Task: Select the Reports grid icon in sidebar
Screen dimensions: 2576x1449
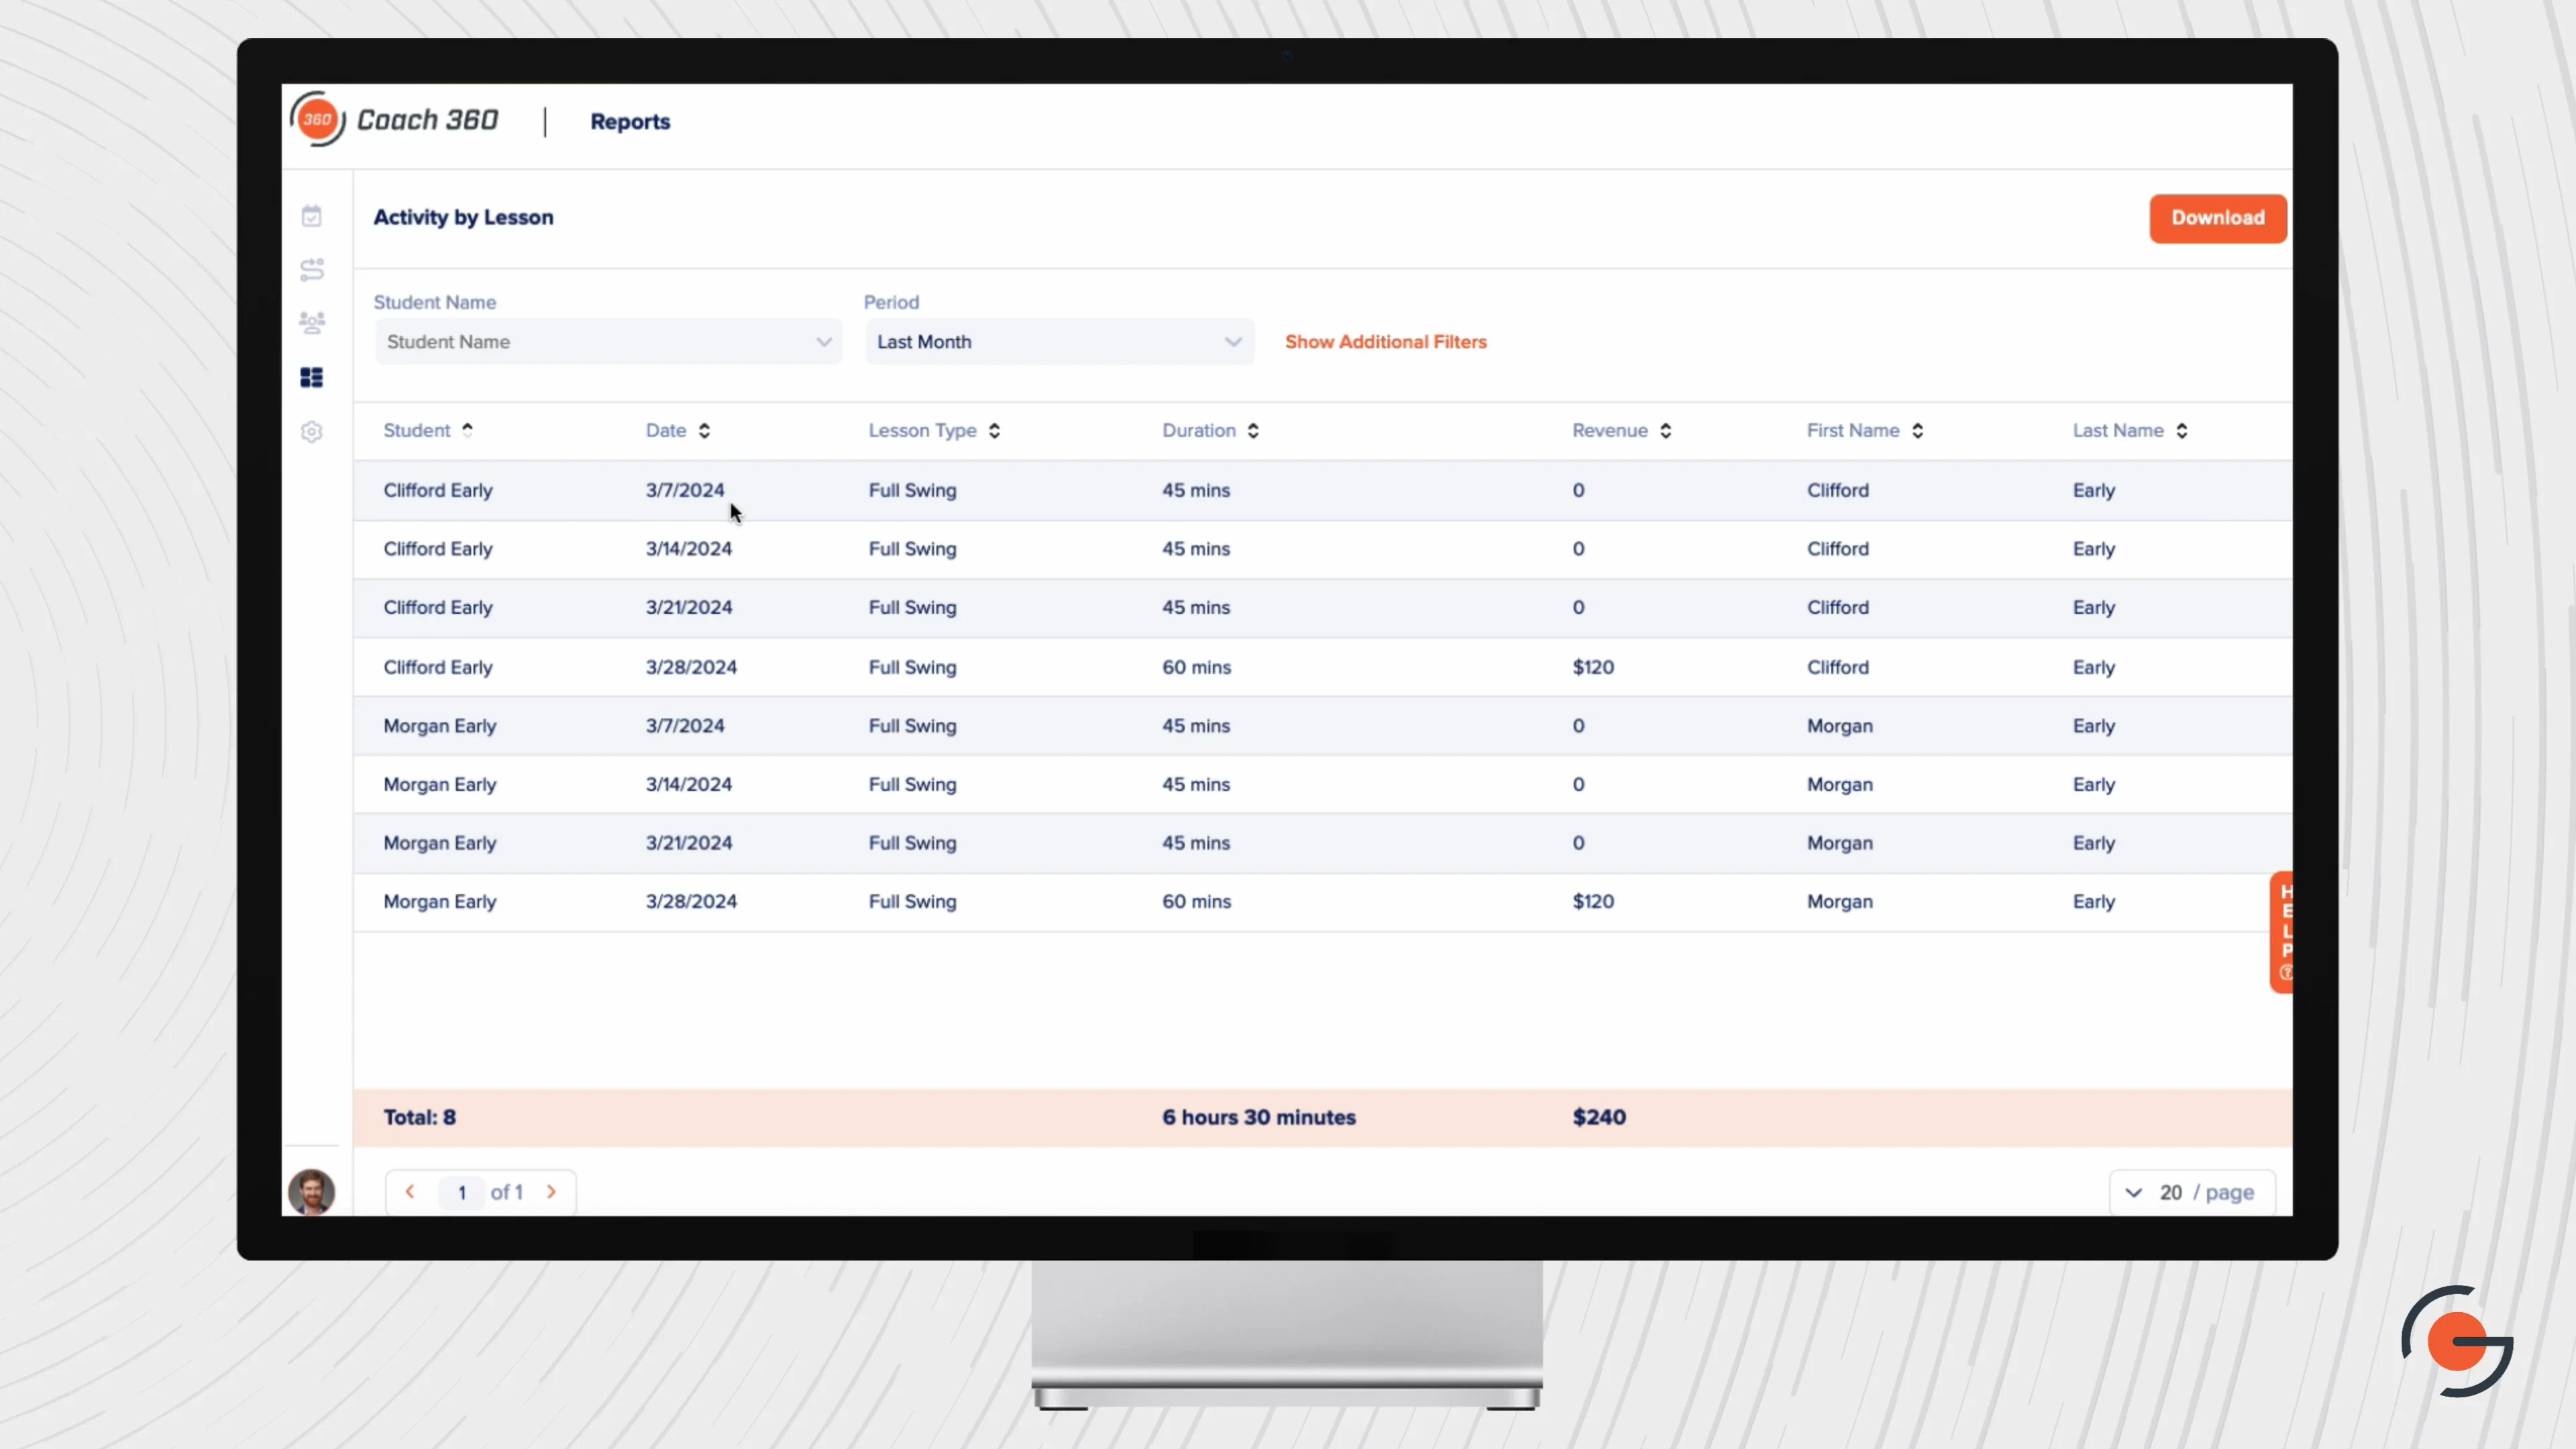Action: tap(312, 377)
